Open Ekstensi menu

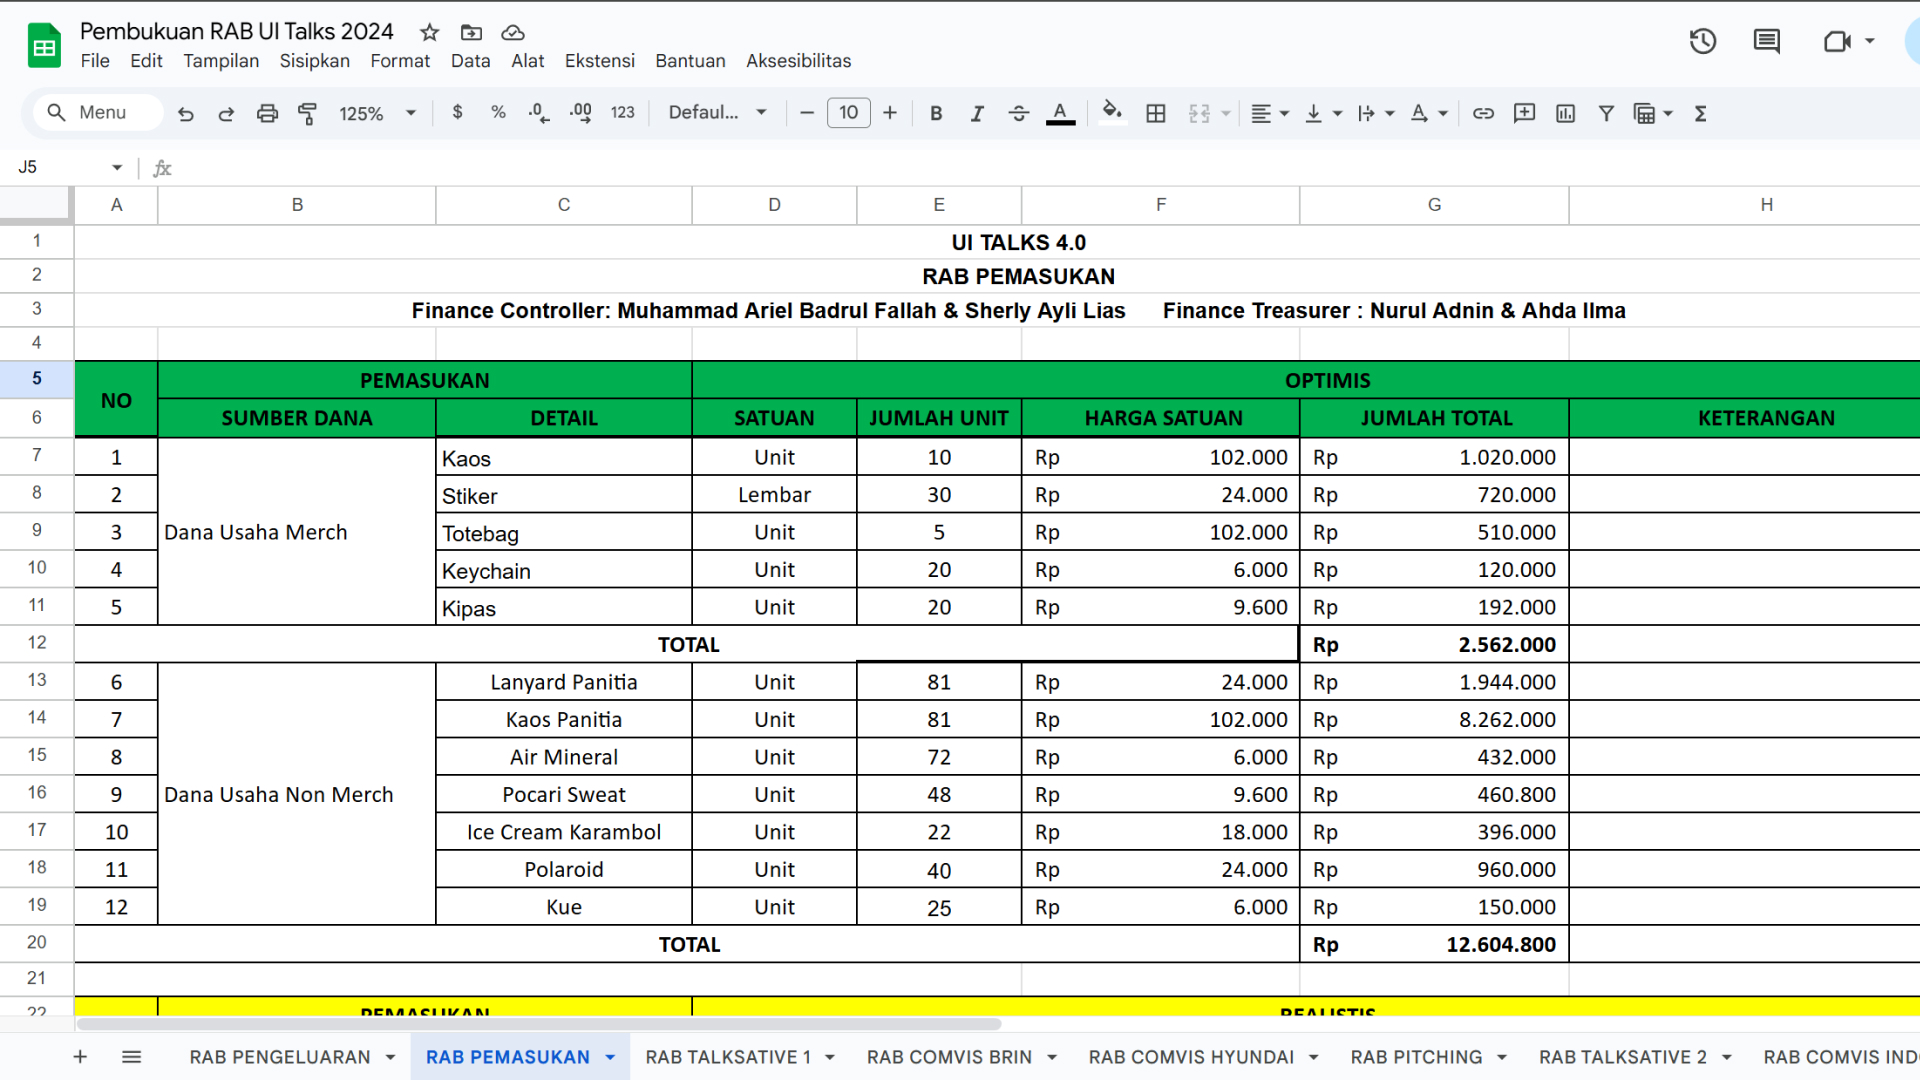(x=599, y=60)
